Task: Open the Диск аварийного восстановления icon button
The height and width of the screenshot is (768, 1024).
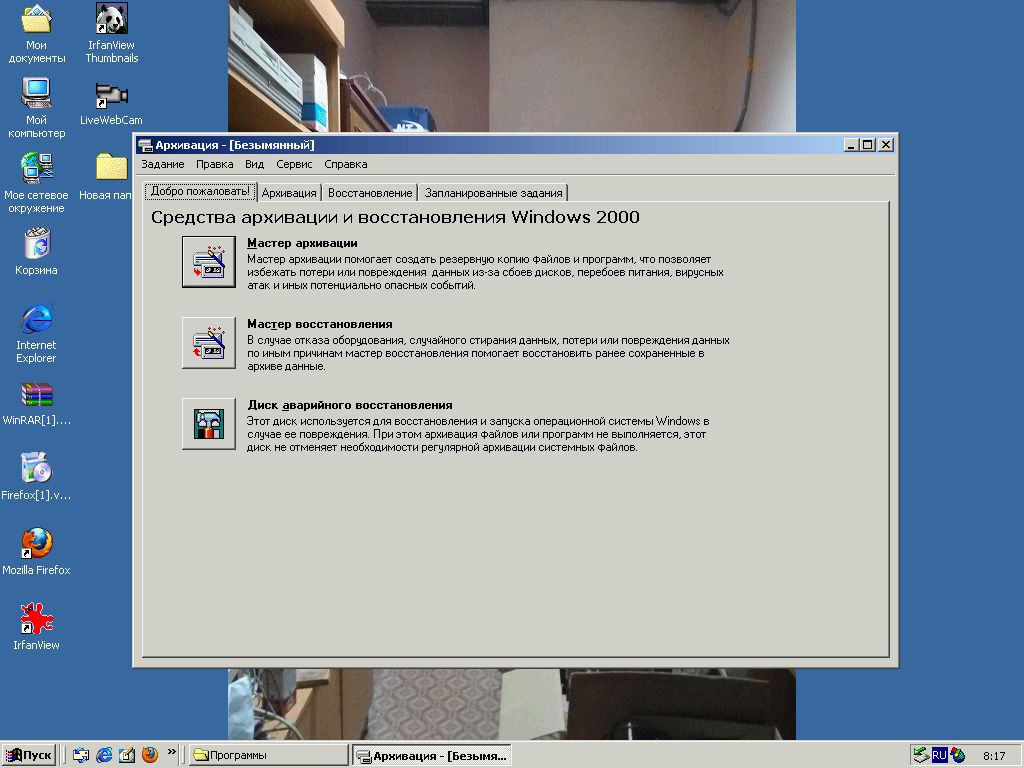Action: (208, 424)
